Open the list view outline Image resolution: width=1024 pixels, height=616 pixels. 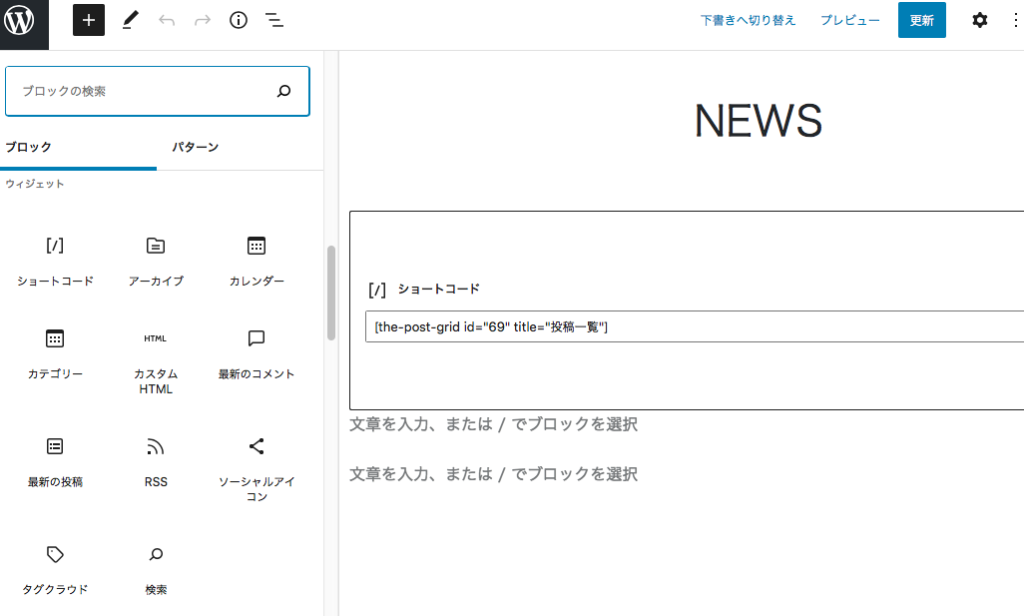pos(274,20)
